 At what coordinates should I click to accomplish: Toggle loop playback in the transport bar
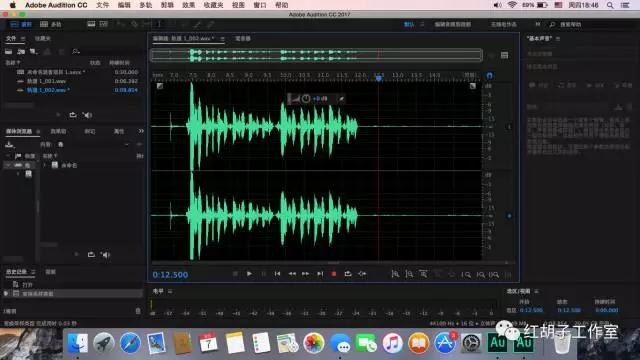click(348, 274)
